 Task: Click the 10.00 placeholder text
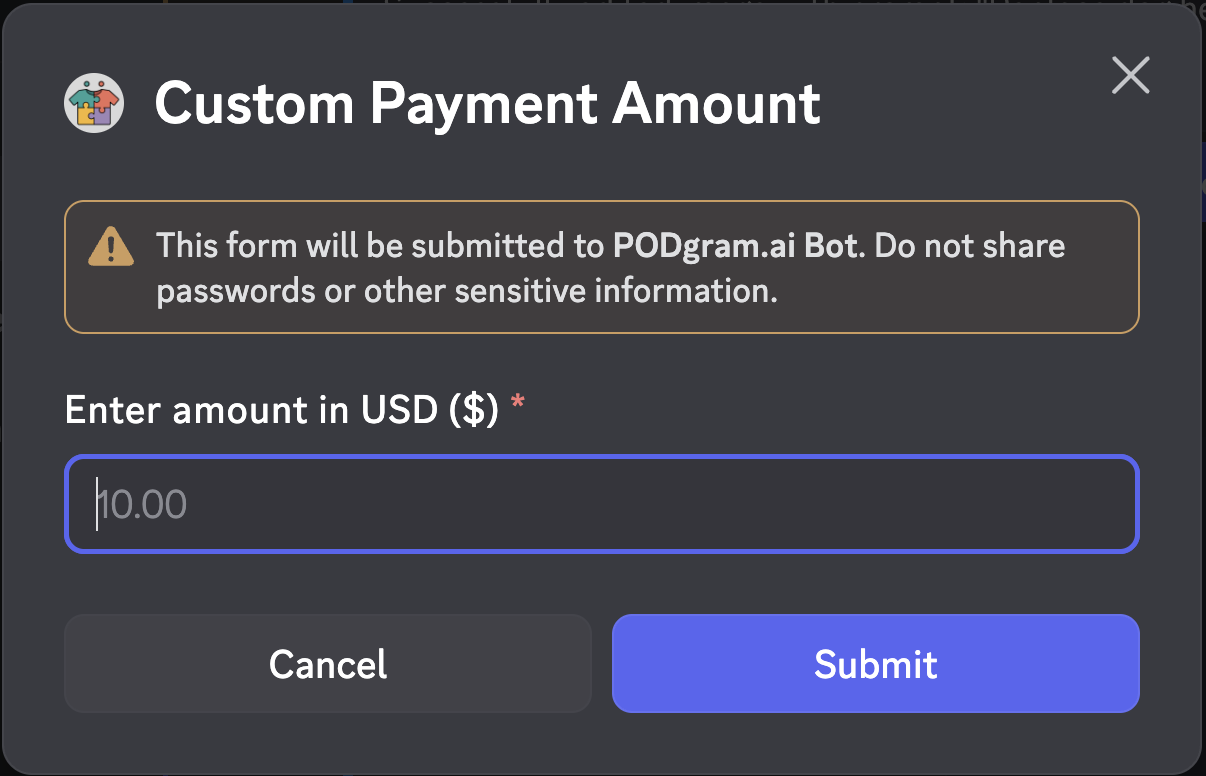[143, 505]
